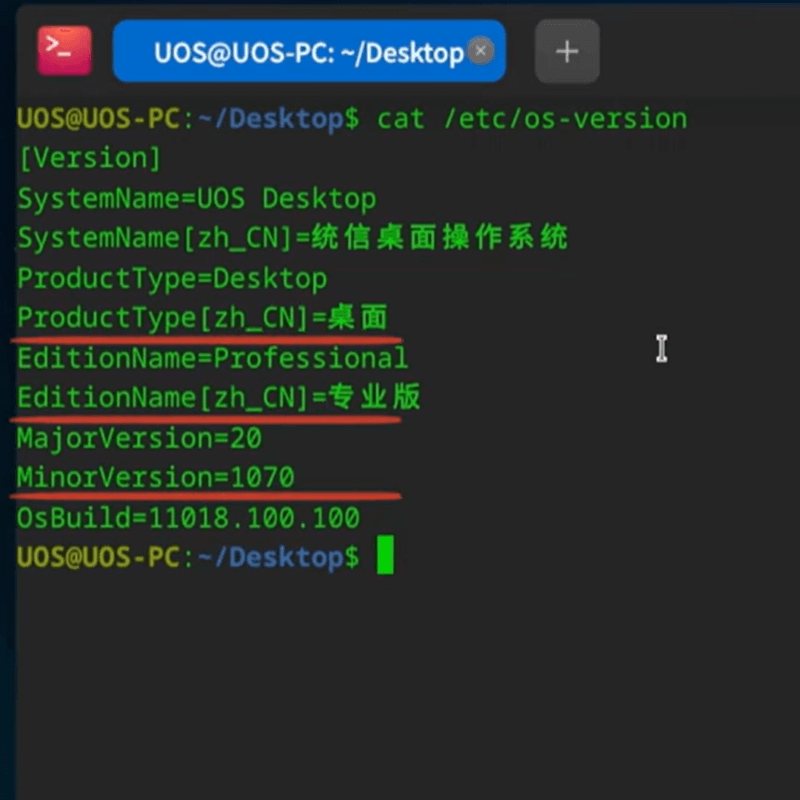Click the first UOS@UOS-PC prompt text
Screen dimensions: 800x800
[x=98, y=119]
